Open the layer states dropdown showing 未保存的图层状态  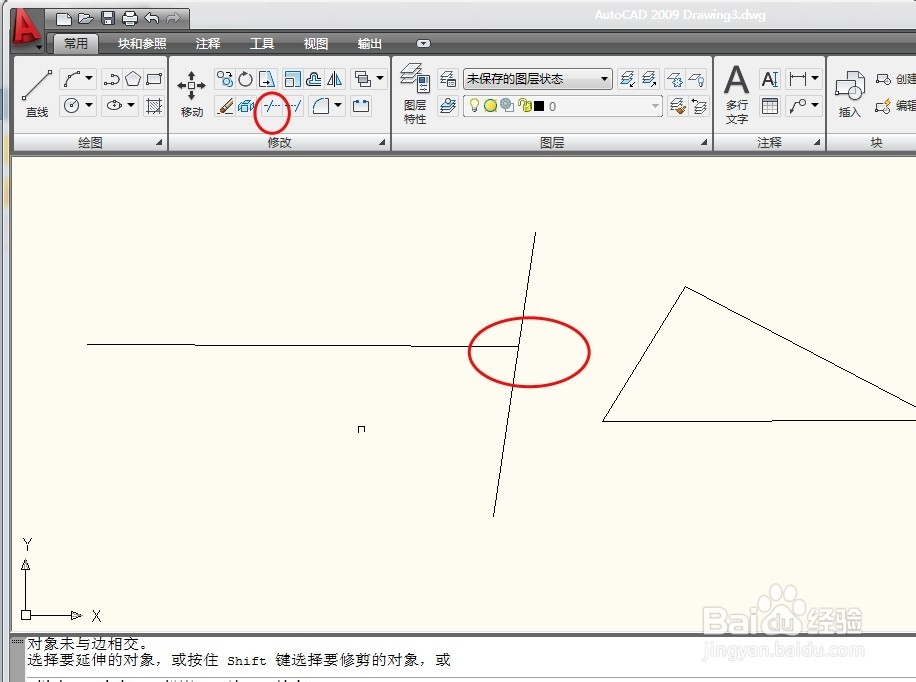pyautogui.click(x=605, y=78)
